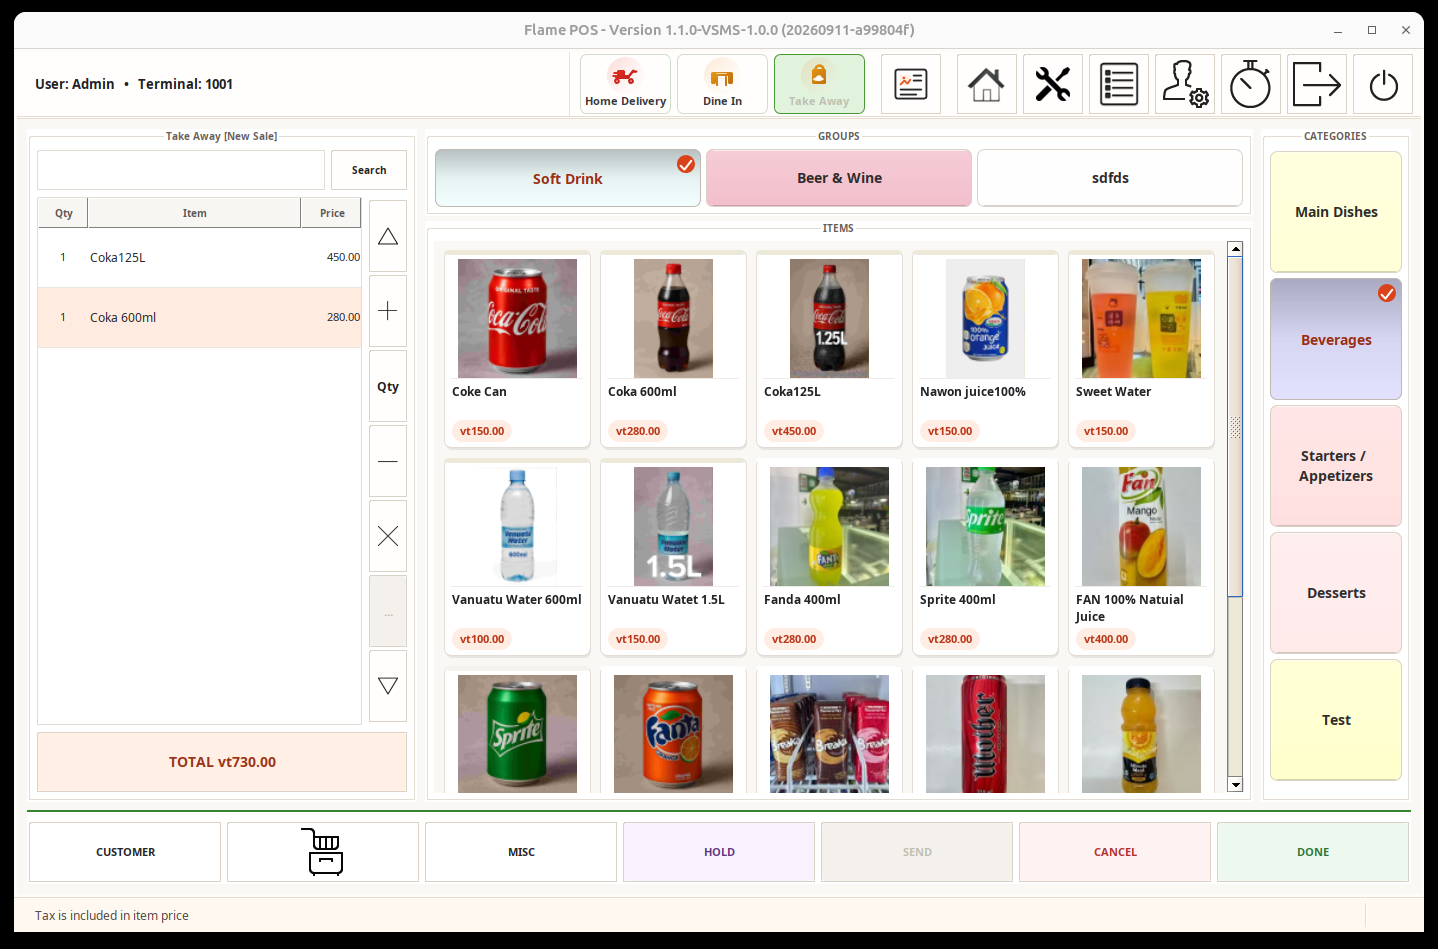This screenshot has width=1438, height=949.
Task: Open the stopwatch timer icon
Action: (1251, 84)
